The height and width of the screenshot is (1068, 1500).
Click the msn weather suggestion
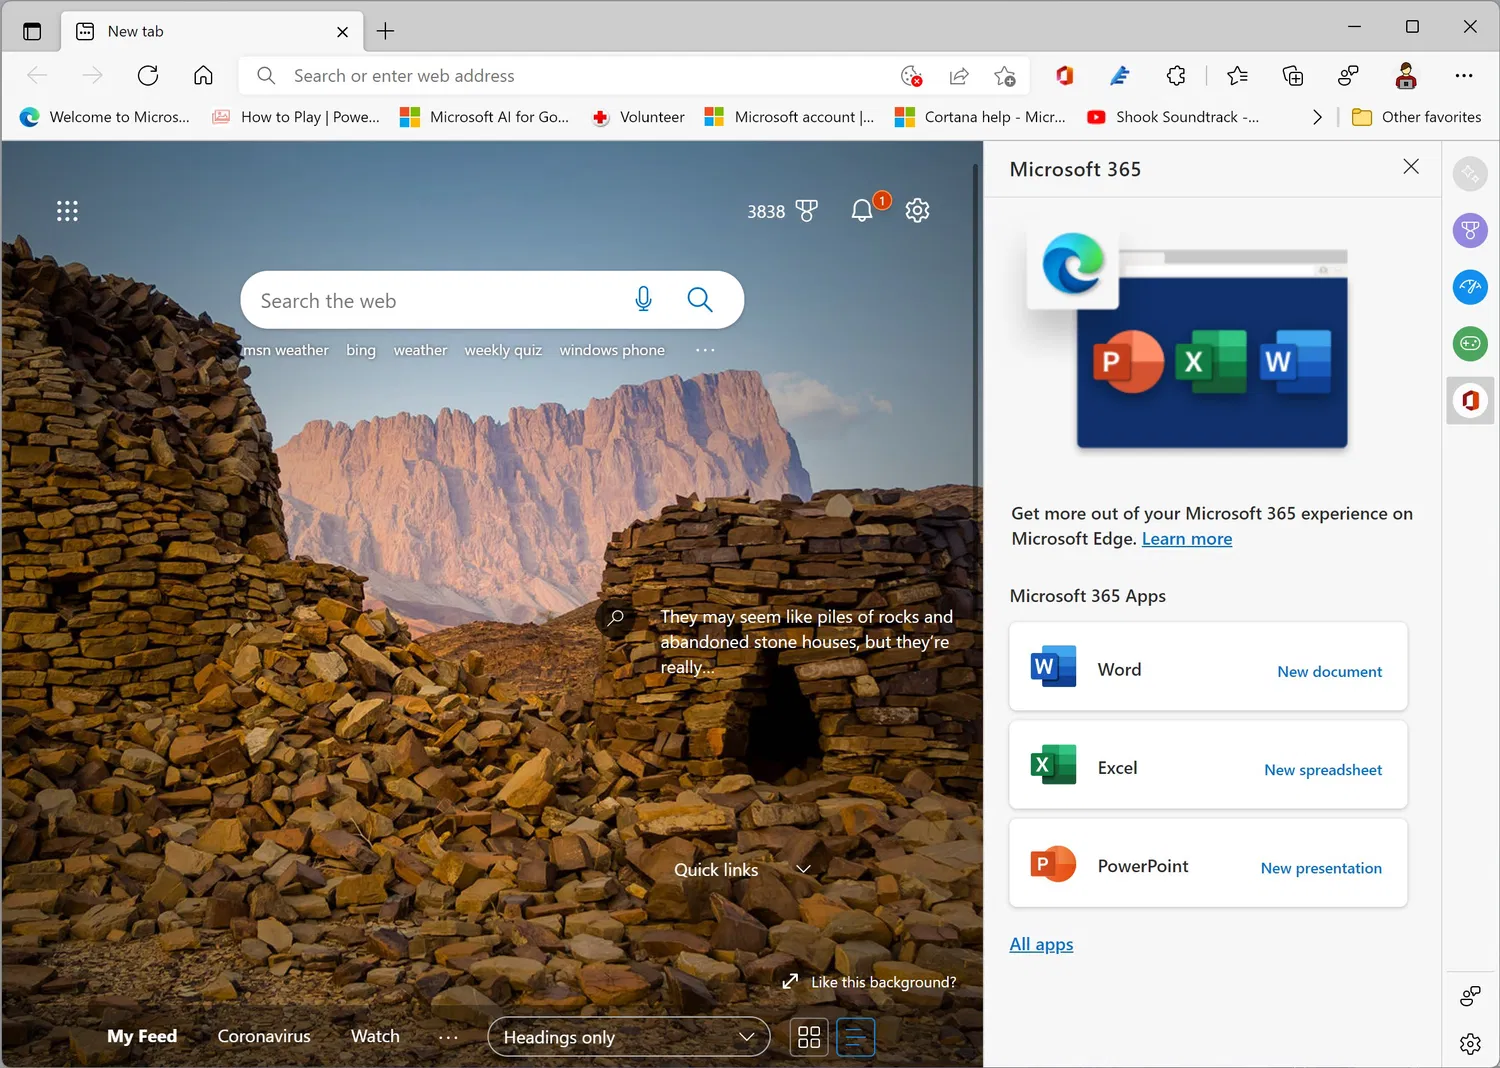(285, 350)
